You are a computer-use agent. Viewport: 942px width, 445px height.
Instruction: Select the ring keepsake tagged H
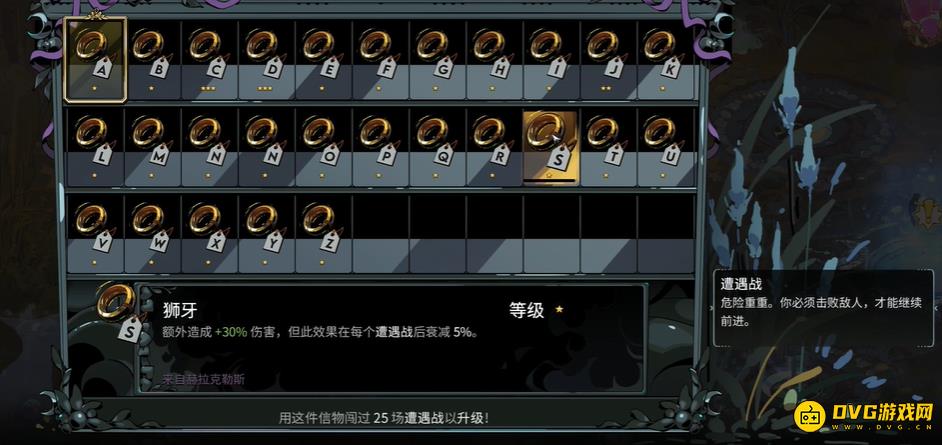[494, 60]
